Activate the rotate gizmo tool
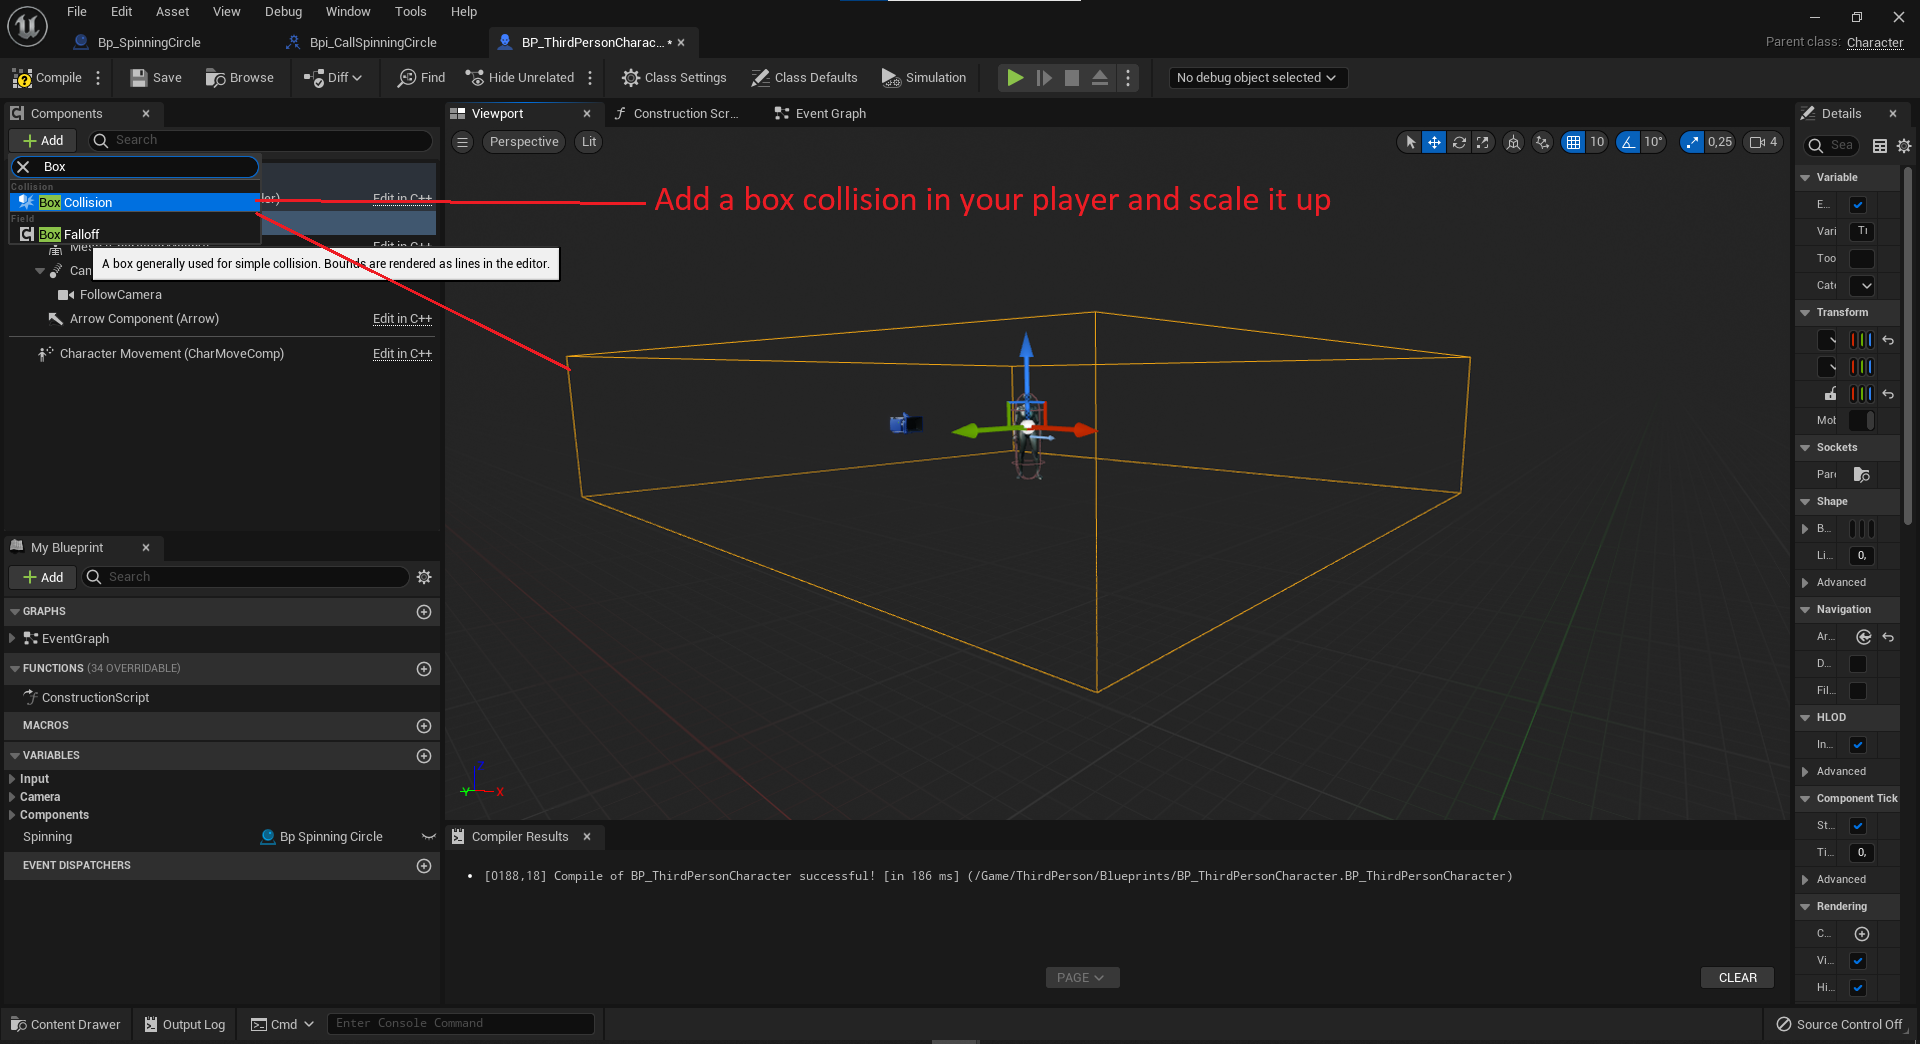 pyautogui.click(x=1459, y=142)
